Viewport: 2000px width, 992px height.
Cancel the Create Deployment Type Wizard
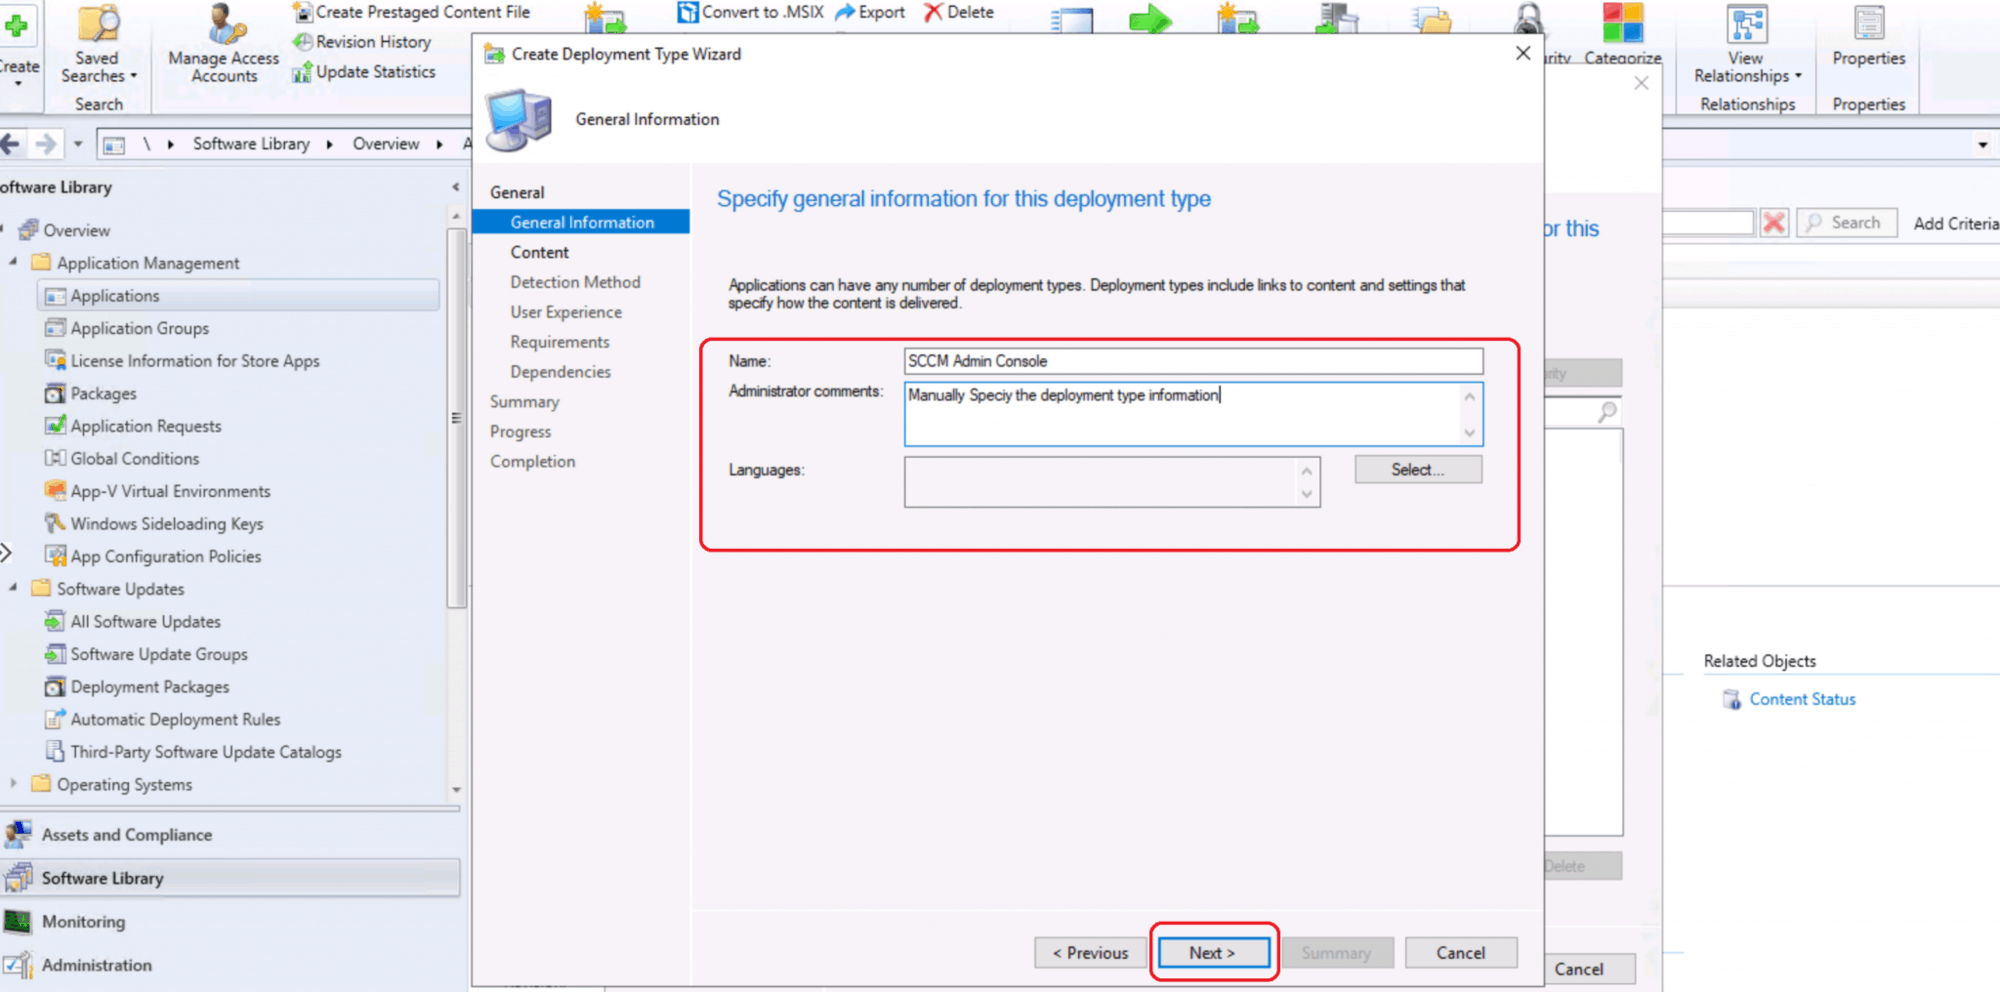tap(1461, 953)
